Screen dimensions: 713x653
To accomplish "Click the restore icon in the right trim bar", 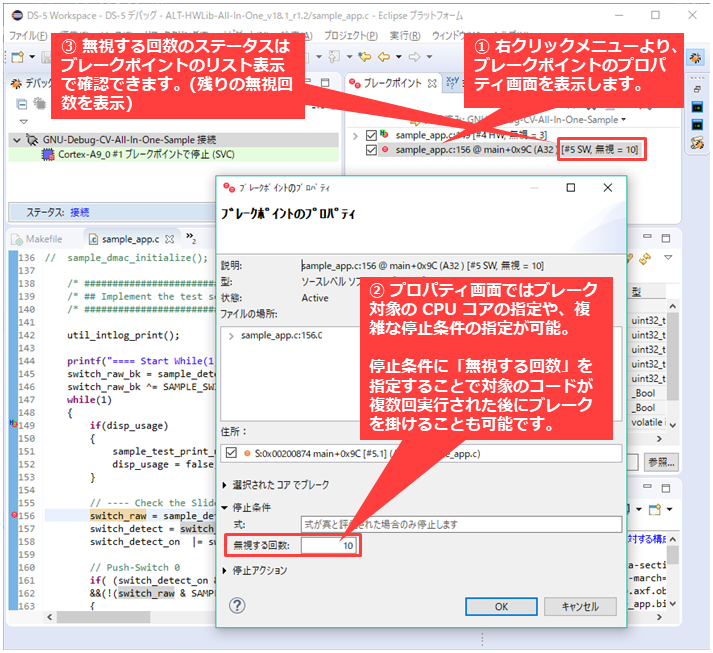I will pos(697,90).
